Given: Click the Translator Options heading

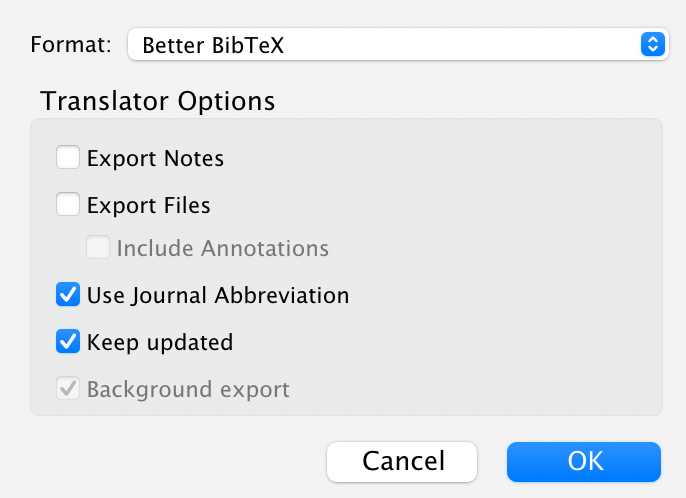Looking at the screenshot, I should [x=158, y=102].
